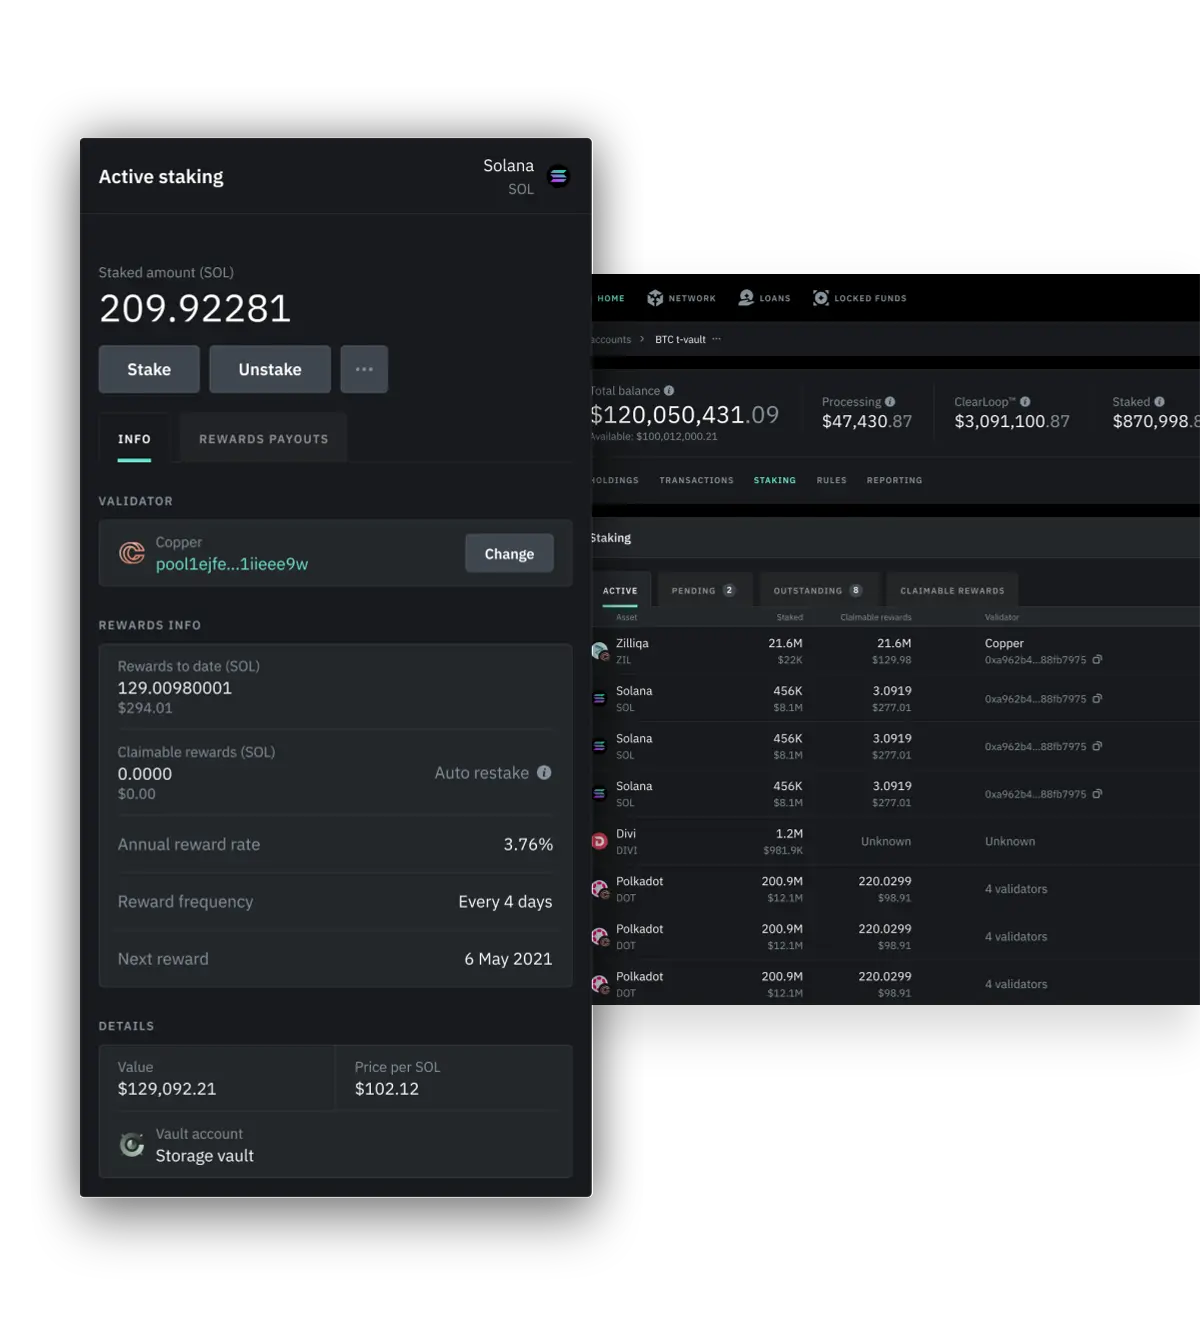The height and width of the screenshot is (1331, 1200).
Task: Click the Solana logo in Active staking header
Action: point(559,177)
